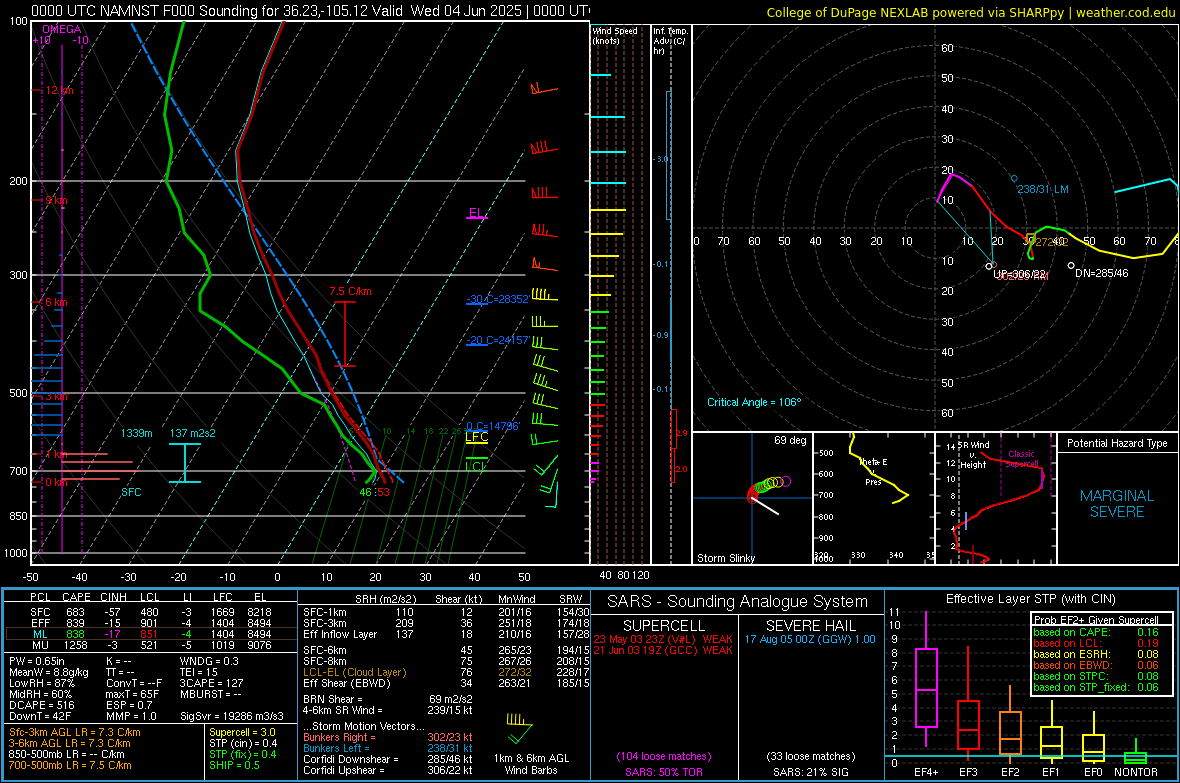Click the Classic Supercell label in SR Wind inset
This screenshot has width=1180, height=783.
(x=1022, y=459)
